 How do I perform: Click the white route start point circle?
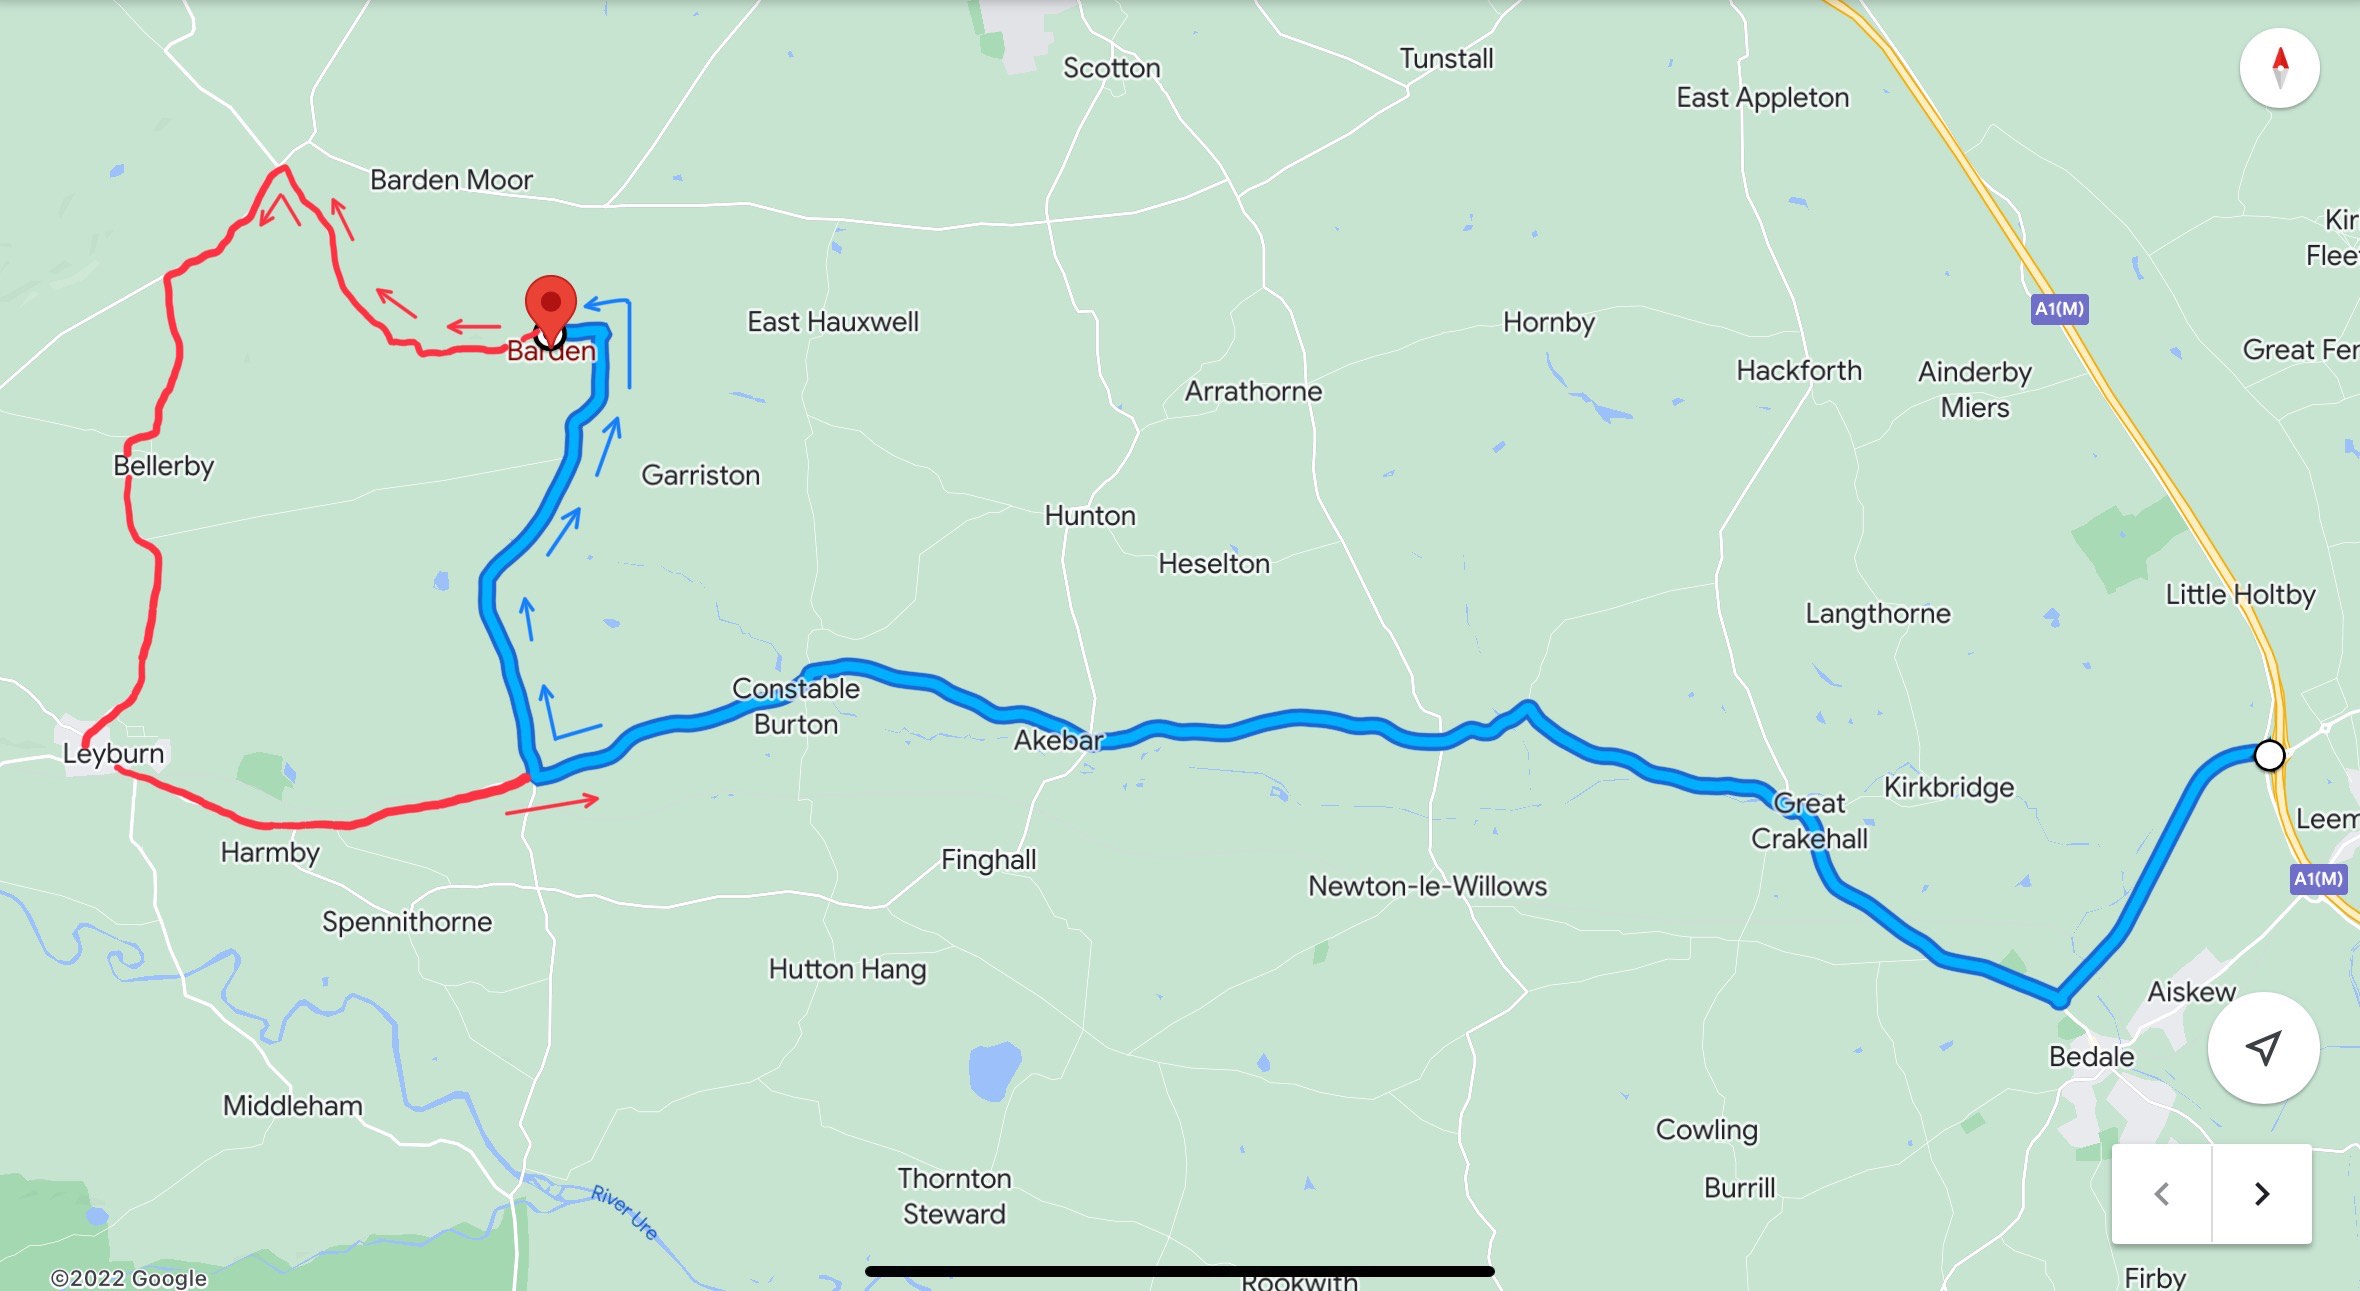click(2269, 755)
